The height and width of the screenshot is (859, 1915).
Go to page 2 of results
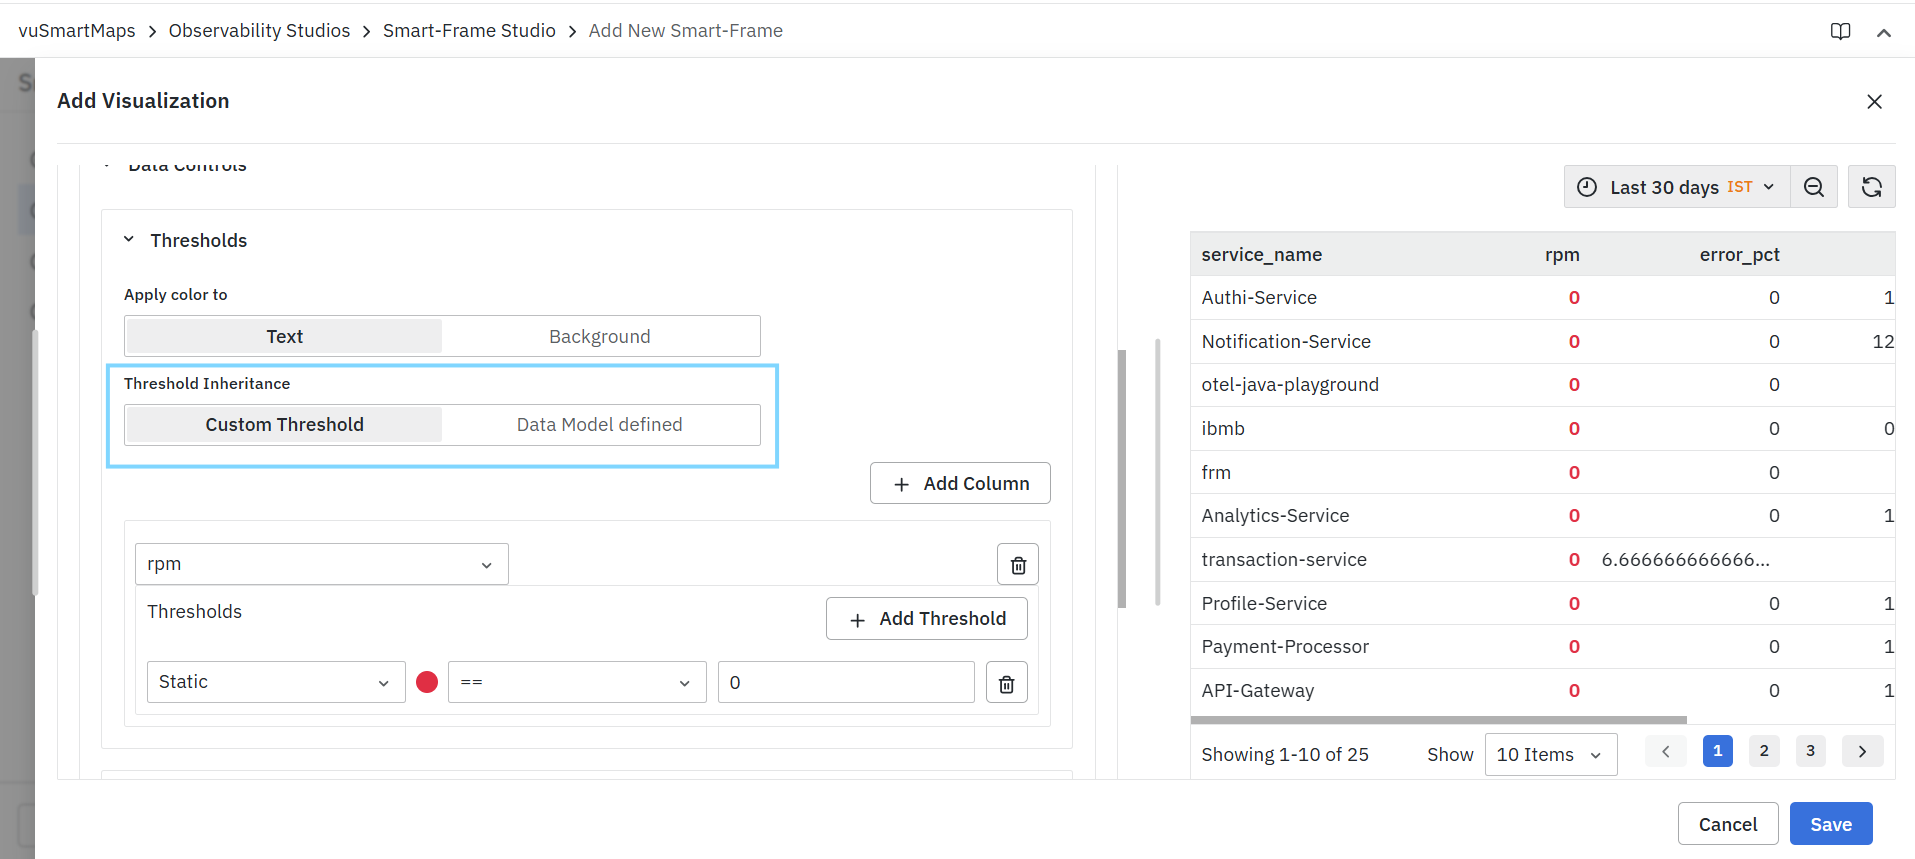pos(1764,751)
